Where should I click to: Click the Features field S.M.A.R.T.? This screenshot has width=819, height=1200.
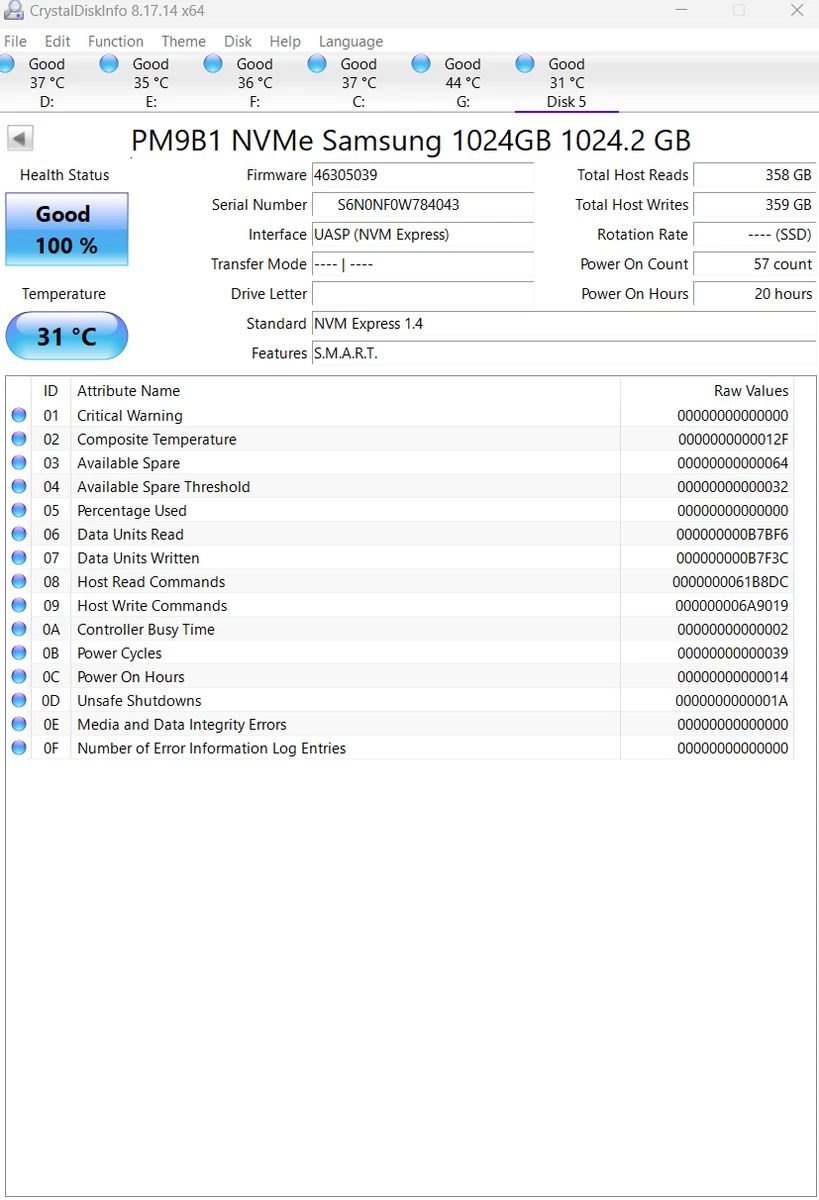[564, 353]
